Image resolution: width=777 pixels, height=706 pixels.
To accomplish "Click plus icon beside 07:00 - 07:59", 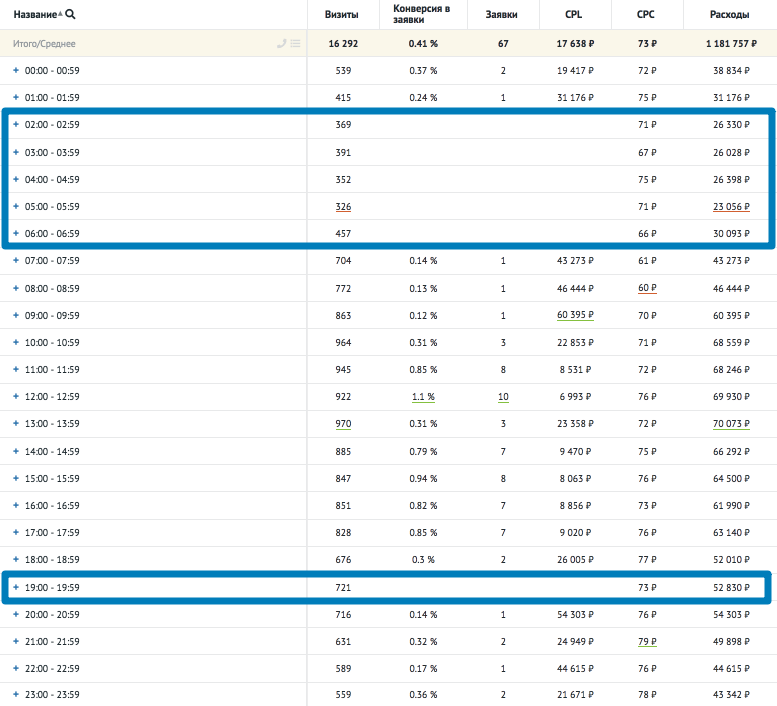I will tap(15, 261).
